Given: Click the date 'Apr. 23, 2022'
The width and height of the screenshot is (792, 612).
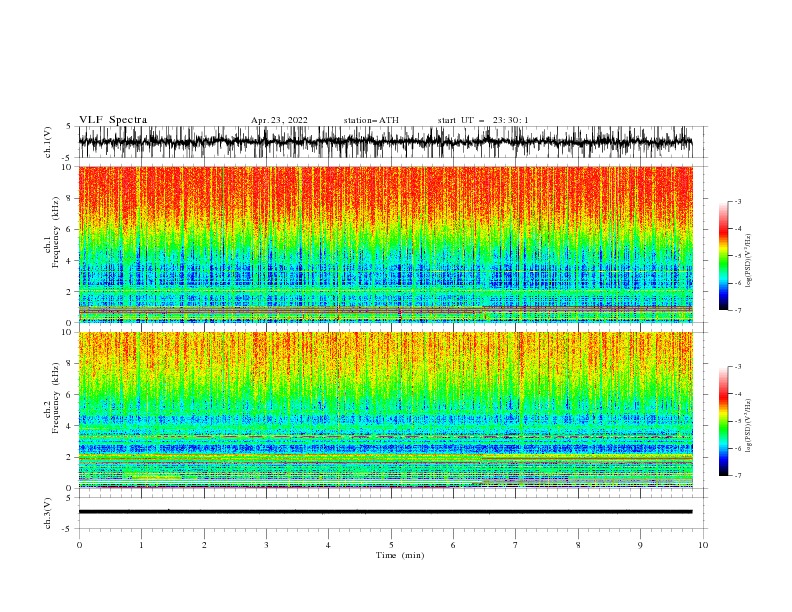Looking at the screenshot, I should (279, 120).
